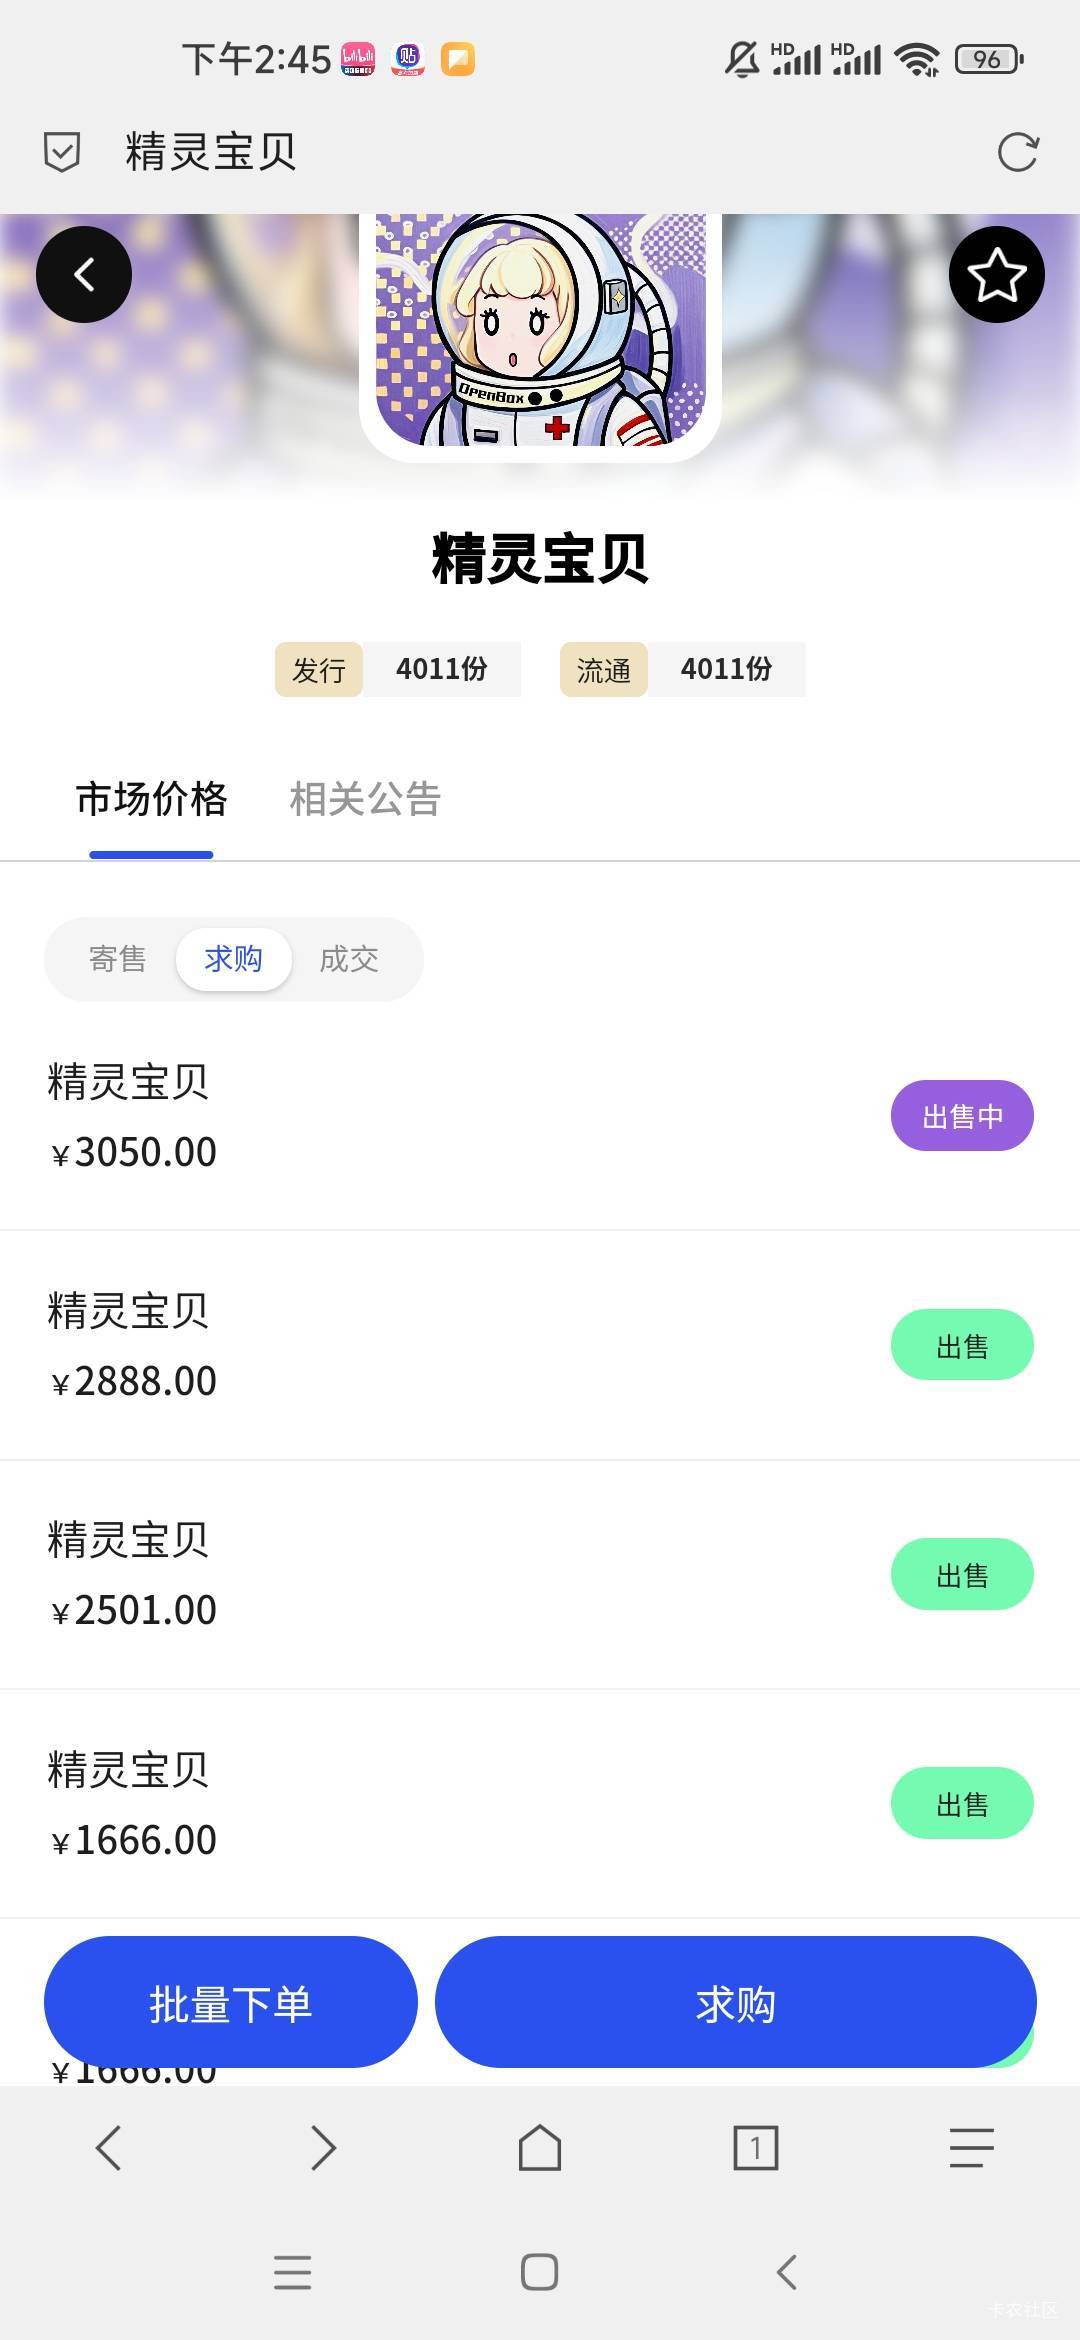Favorite the item with the star icon
The image size is (1080, 2340).
point(996,274)
